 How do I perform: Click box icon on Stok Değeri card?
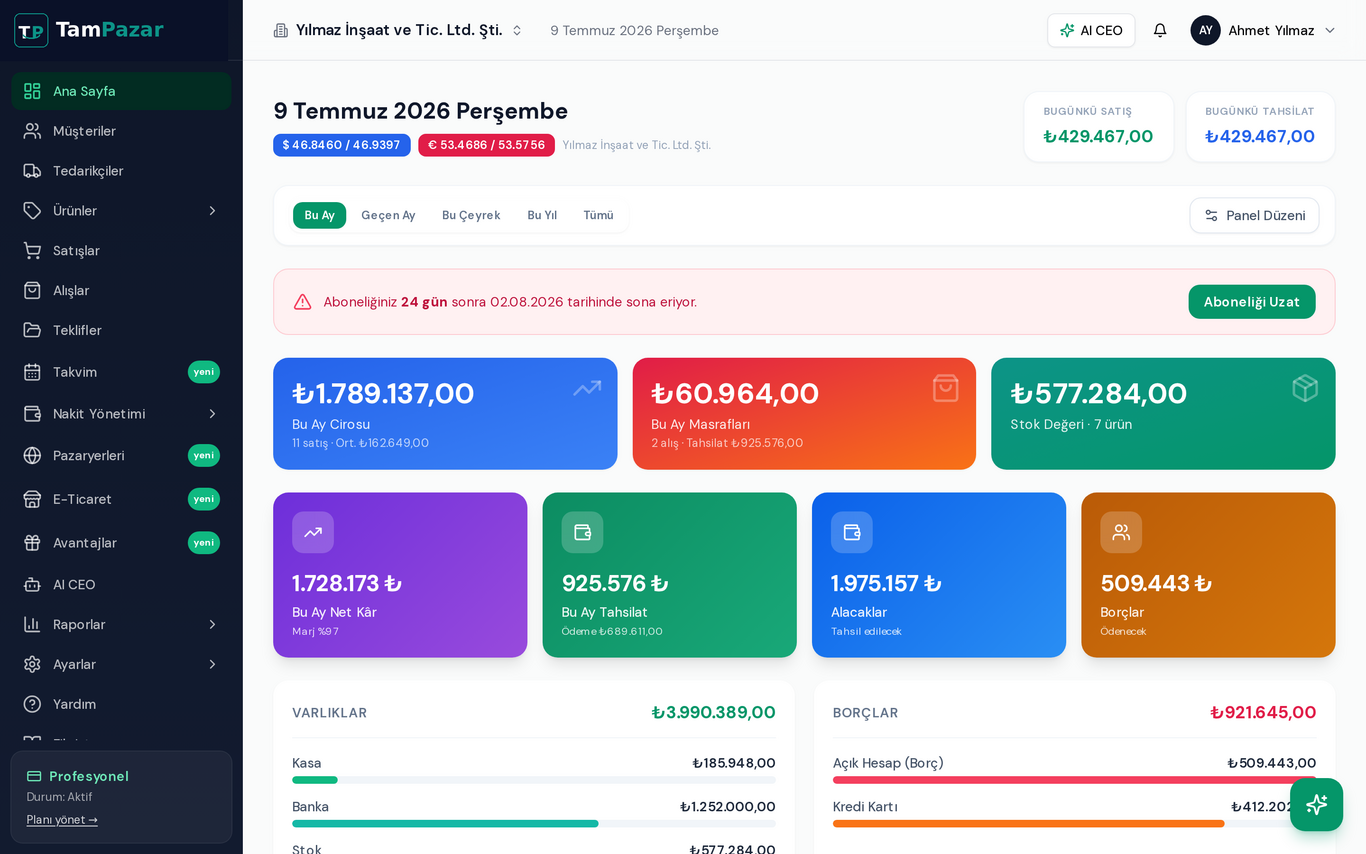click(1305, 388)
